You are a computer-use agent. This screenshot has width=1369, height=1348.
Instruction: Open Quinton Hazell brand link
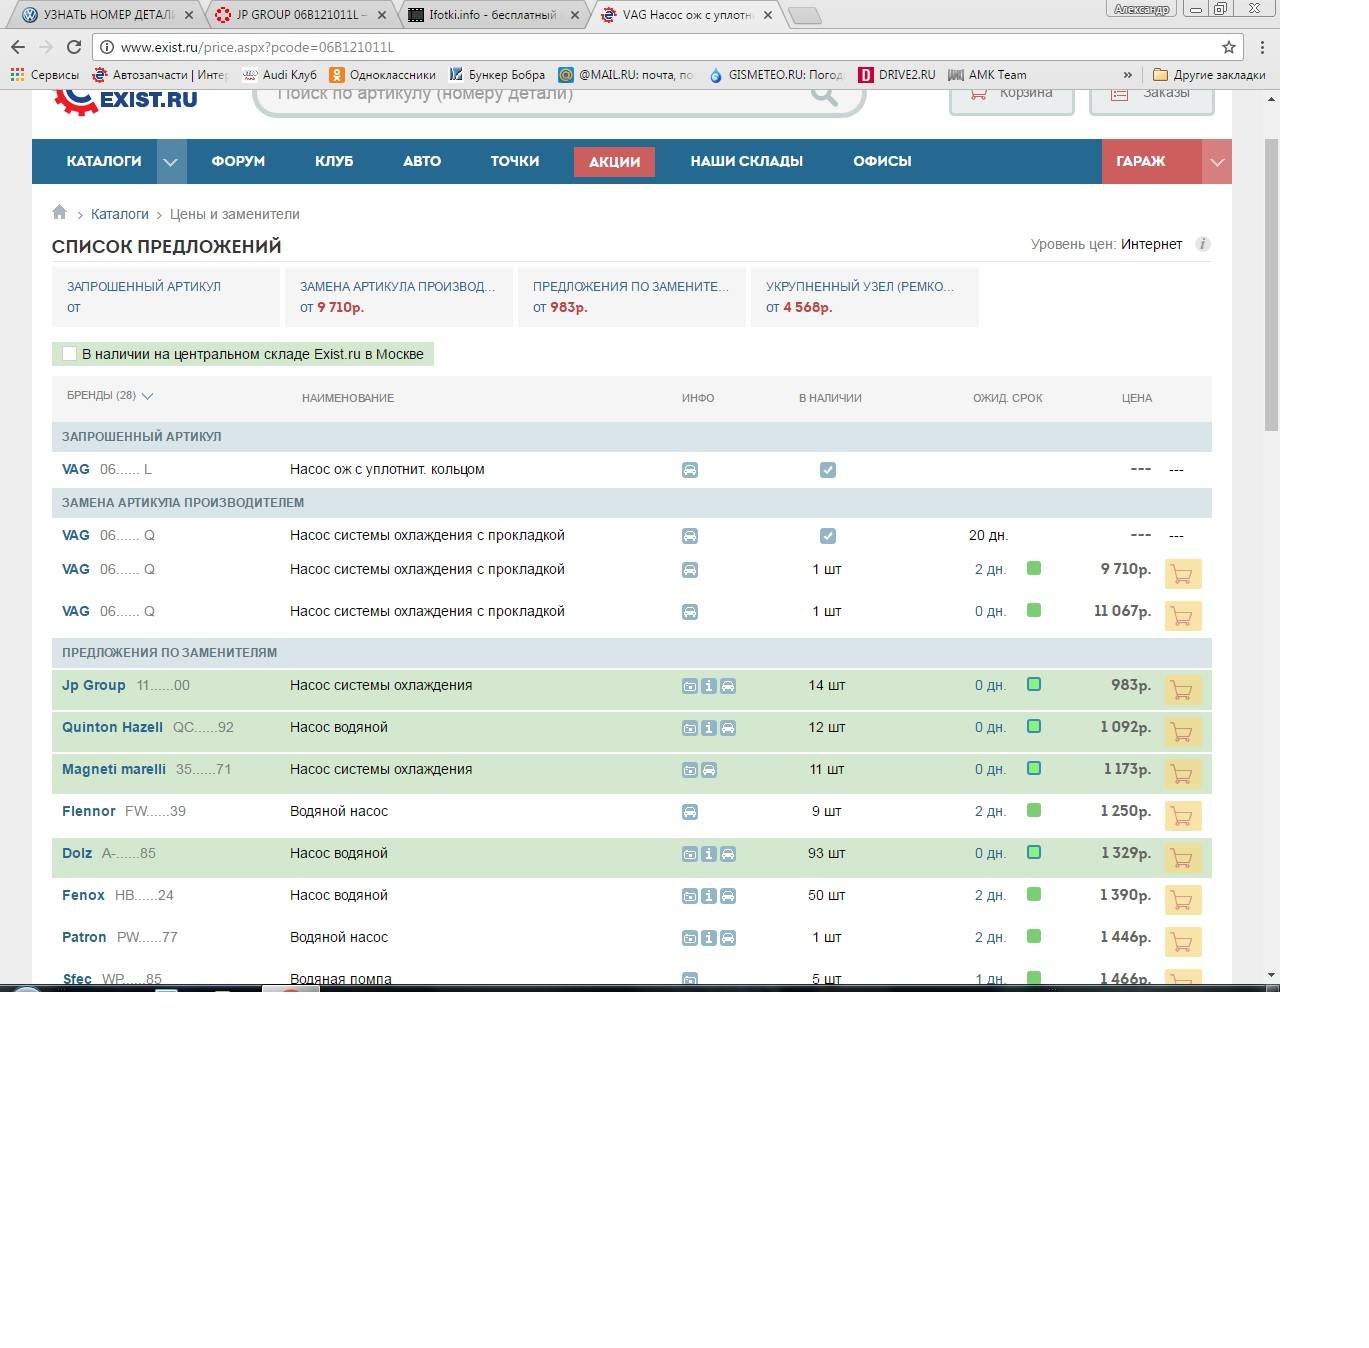pos(112,727)
